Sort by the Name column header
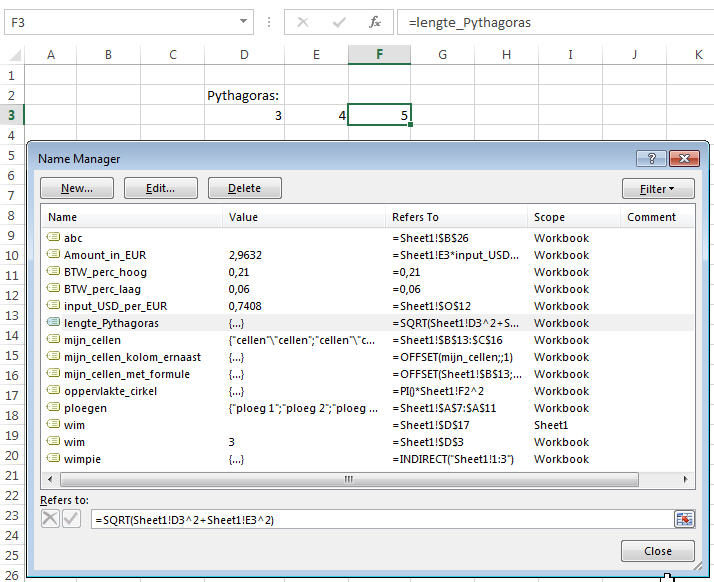714x582 pixels. (x=132, y=217)
